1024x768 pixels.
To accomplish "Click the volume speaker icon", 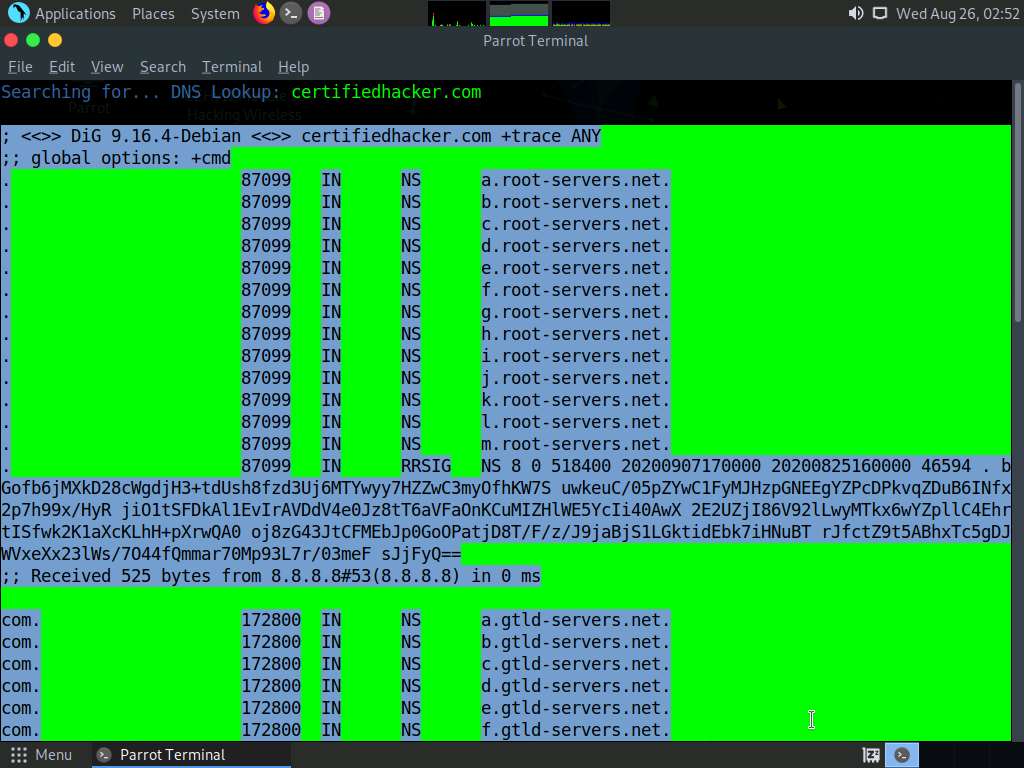I will tap(856, 13).
